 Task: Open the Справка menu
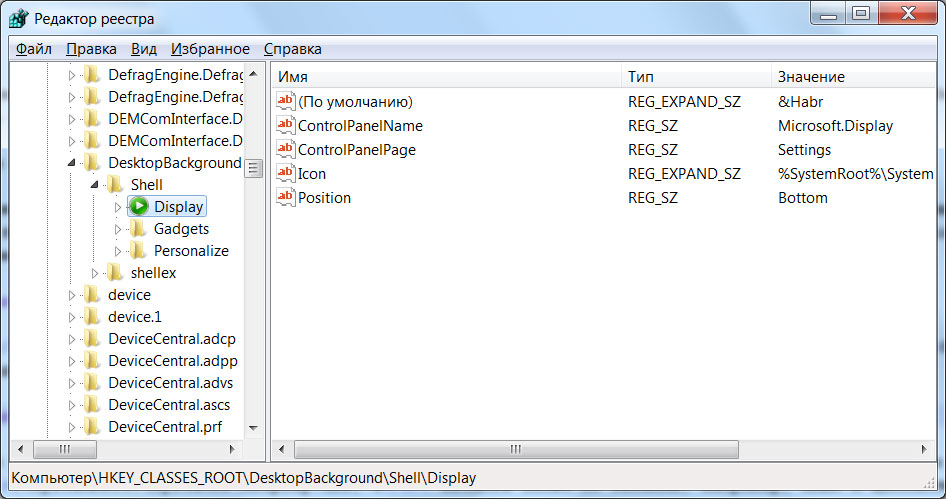coord(293,49)
